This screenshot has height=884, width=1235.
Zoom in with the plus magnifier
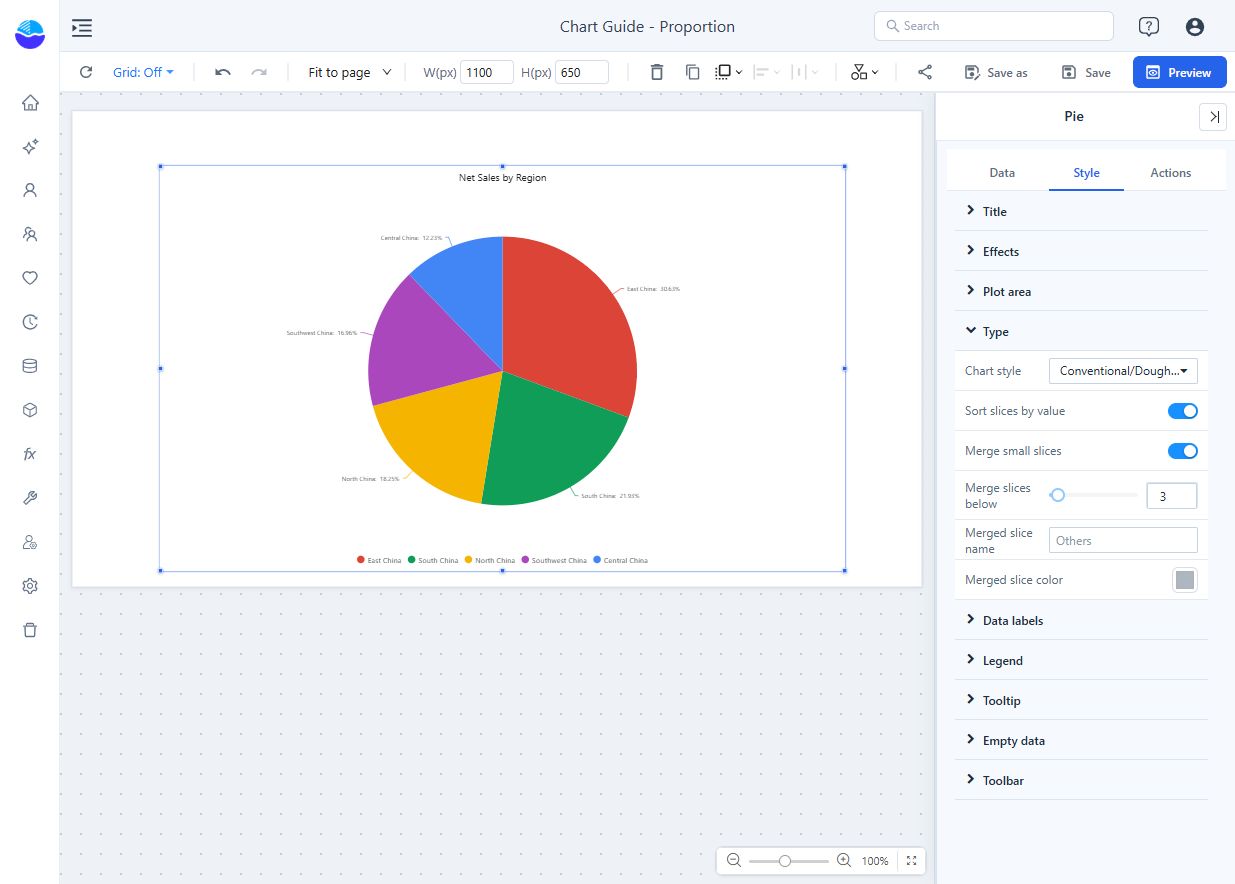pyautogui.click(x=844, y=861)
